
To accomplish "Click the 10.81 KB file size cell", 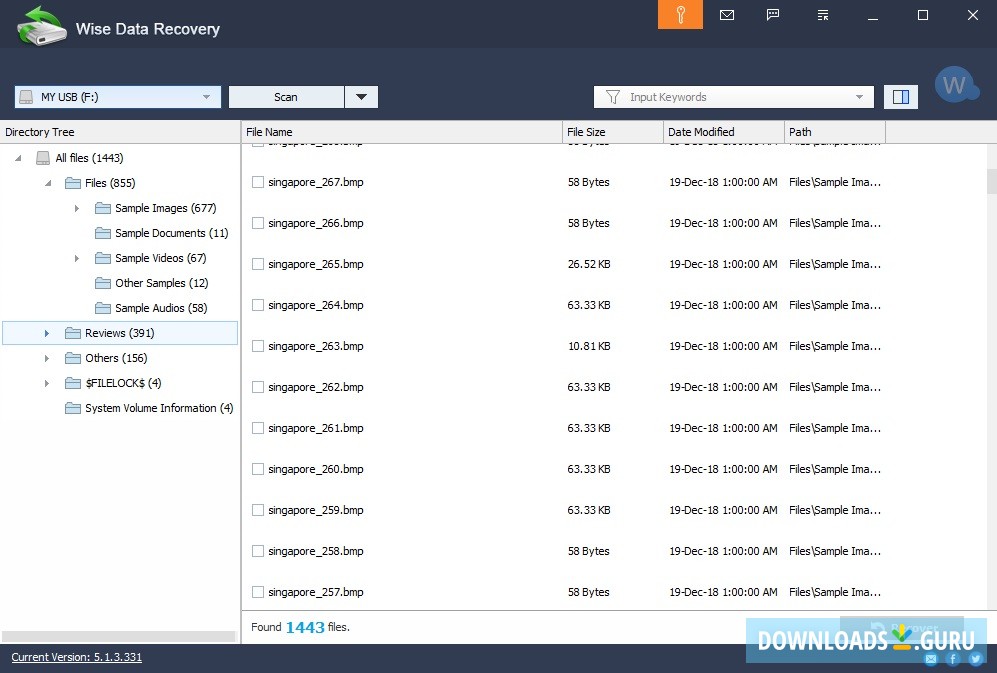I will 589,346.
